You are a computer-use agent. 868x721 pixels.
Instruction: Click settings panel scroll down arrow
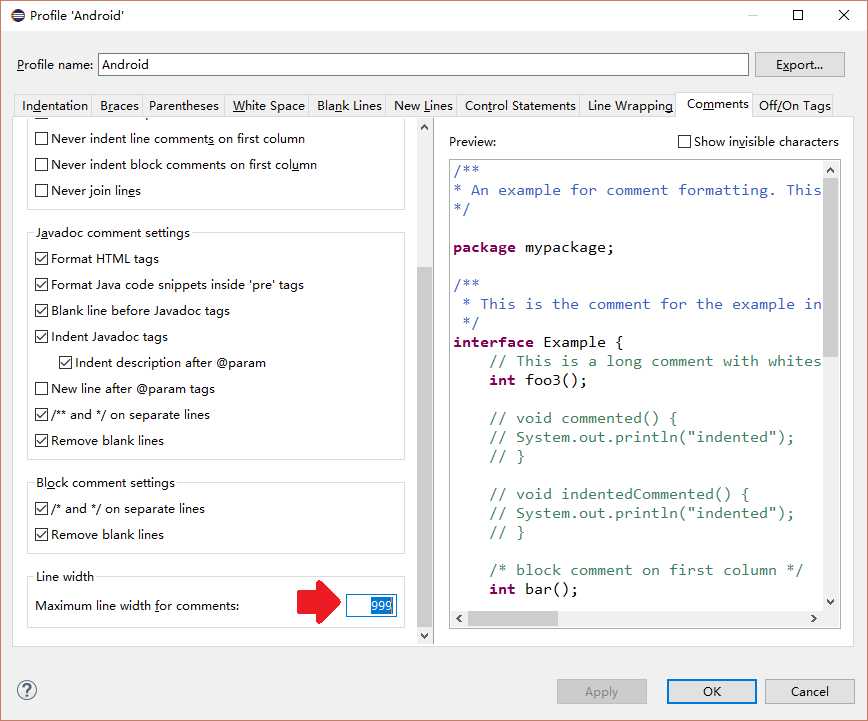(425, 636)
